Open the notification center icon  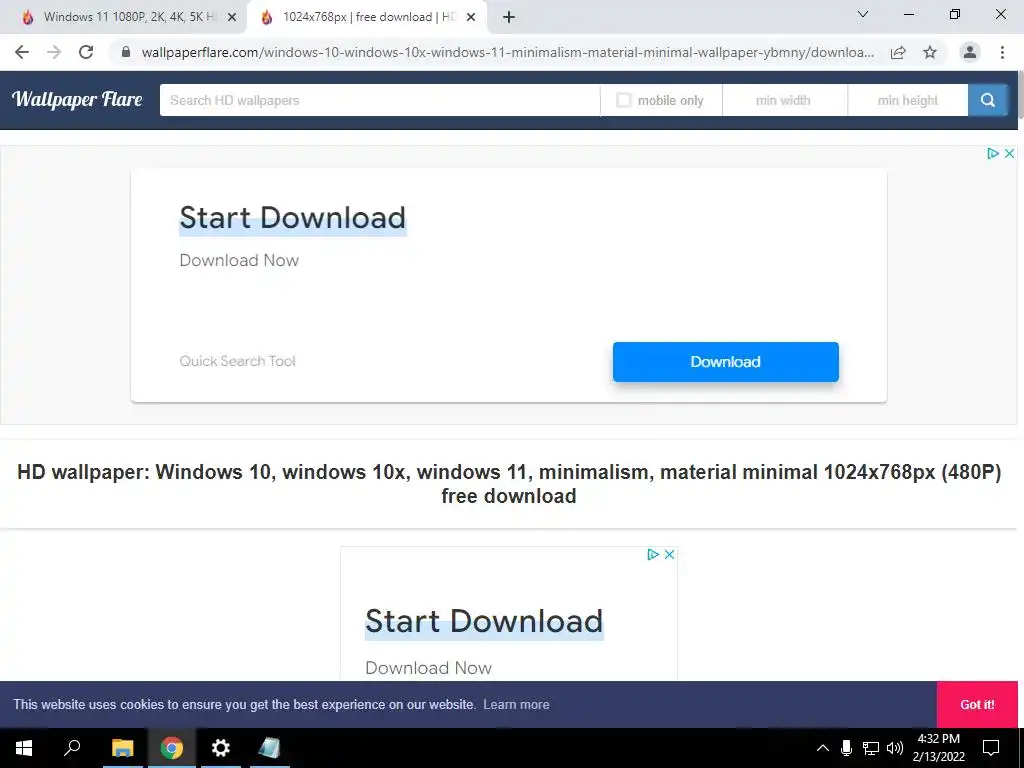(991, 748)
